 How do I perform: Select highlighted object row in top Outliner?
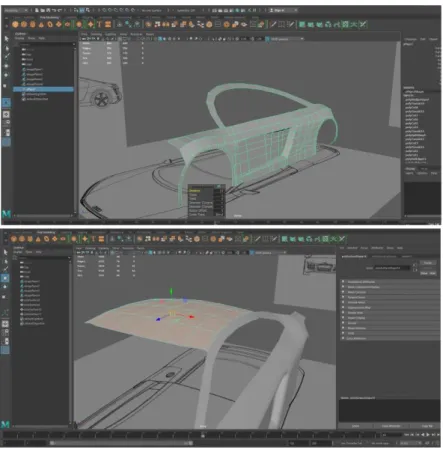click(x=43, y=89)
